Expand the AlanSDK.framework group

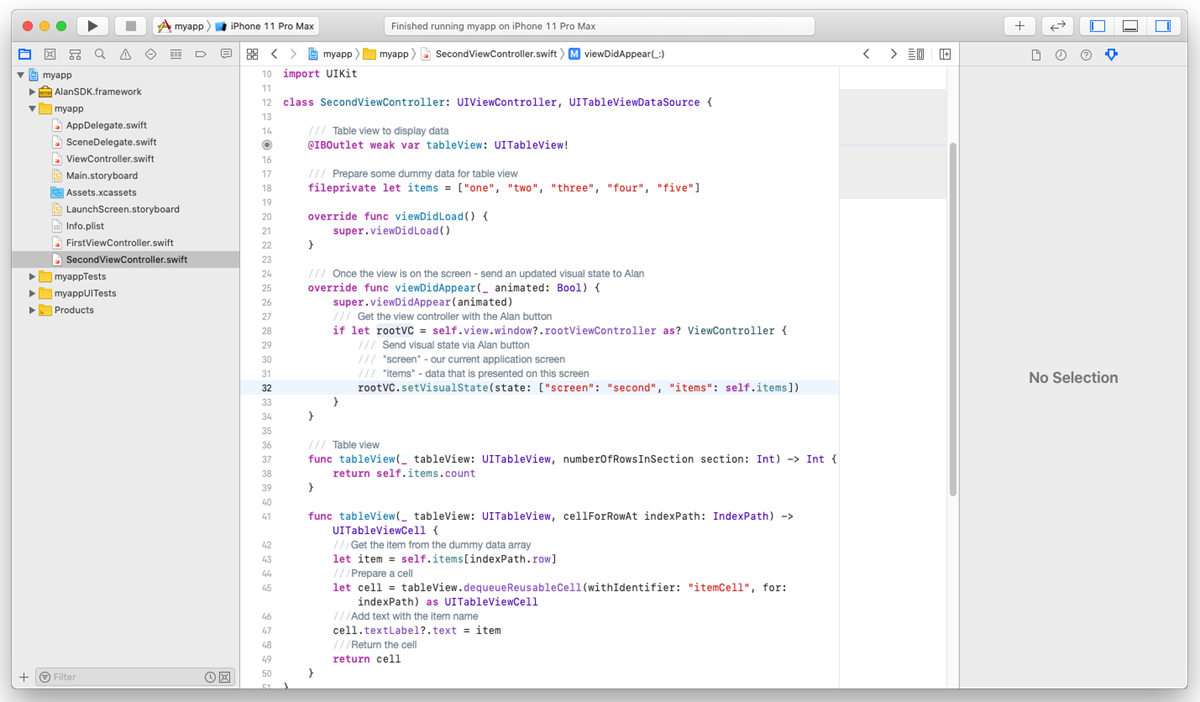[x=32, y=91]
